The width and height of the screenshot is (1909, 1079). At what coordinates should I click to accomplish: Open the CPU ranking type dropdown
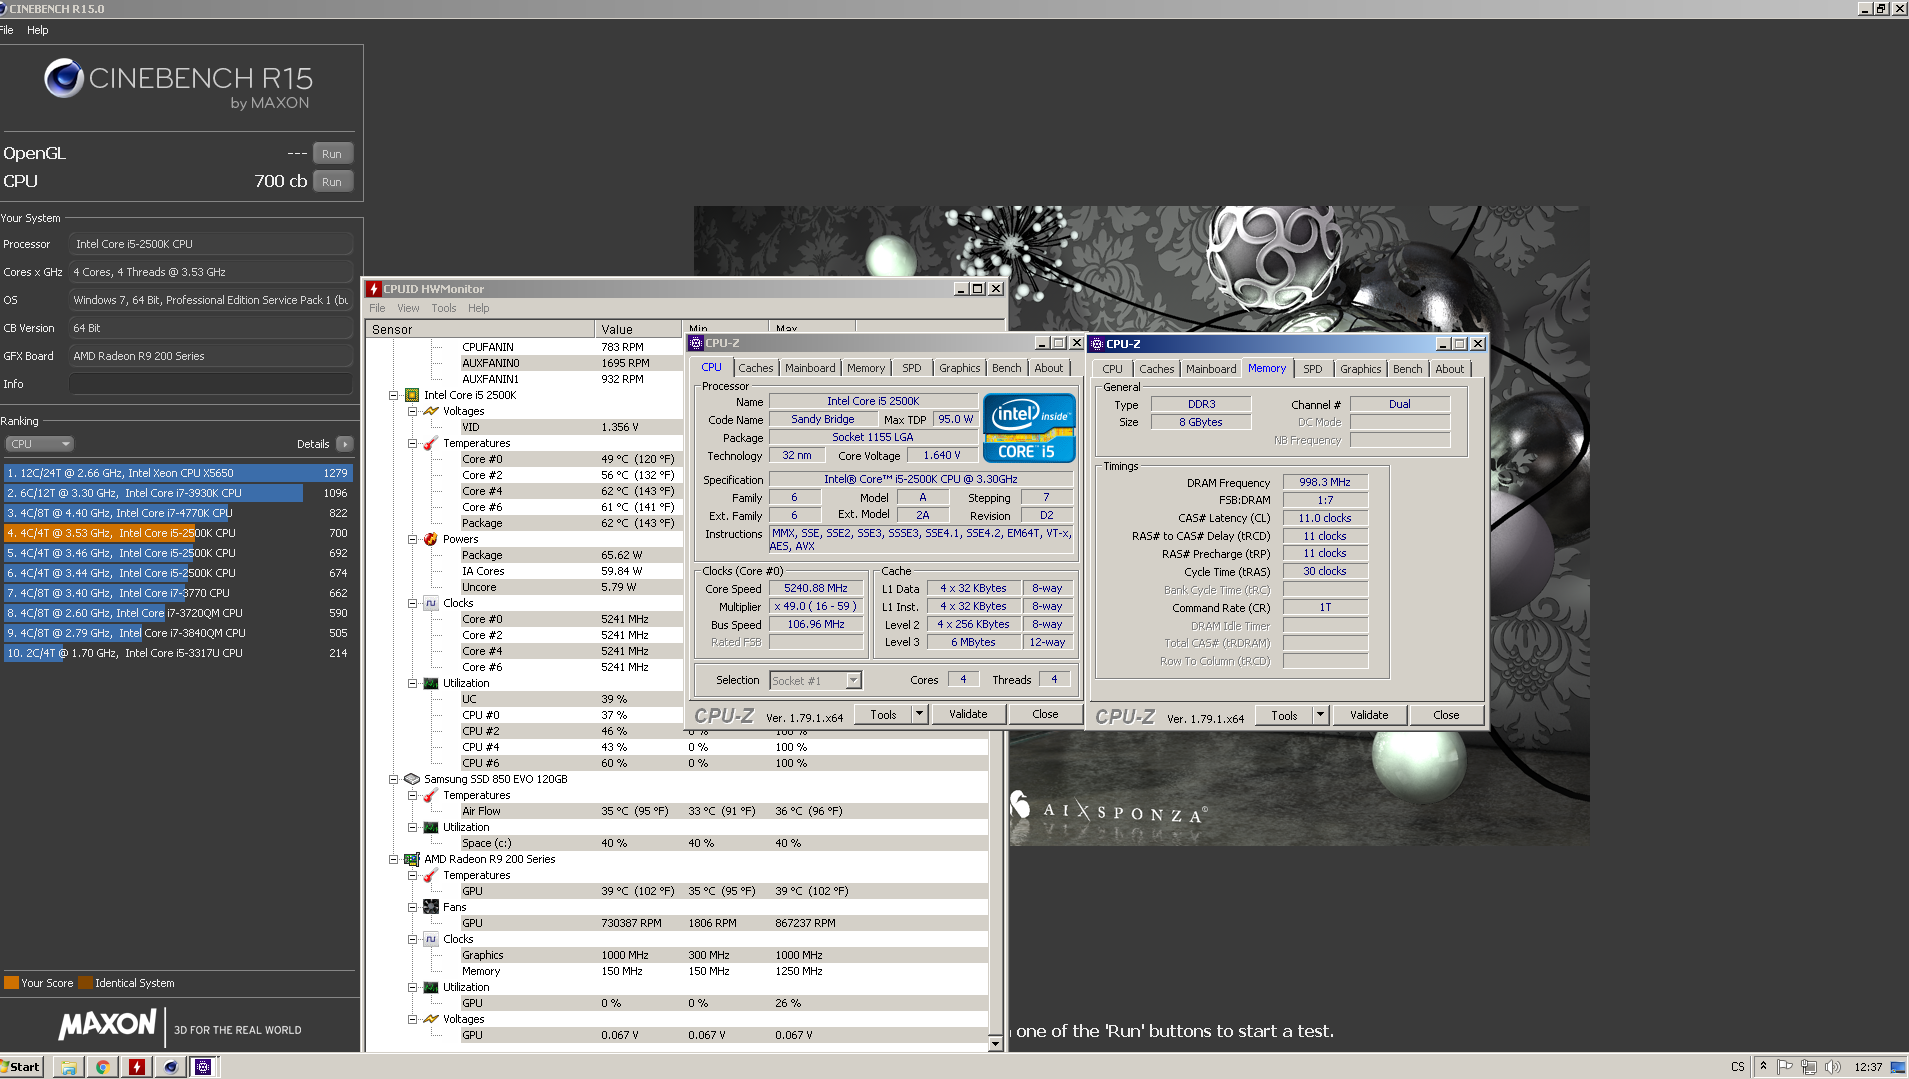click(x=40, y=444)
